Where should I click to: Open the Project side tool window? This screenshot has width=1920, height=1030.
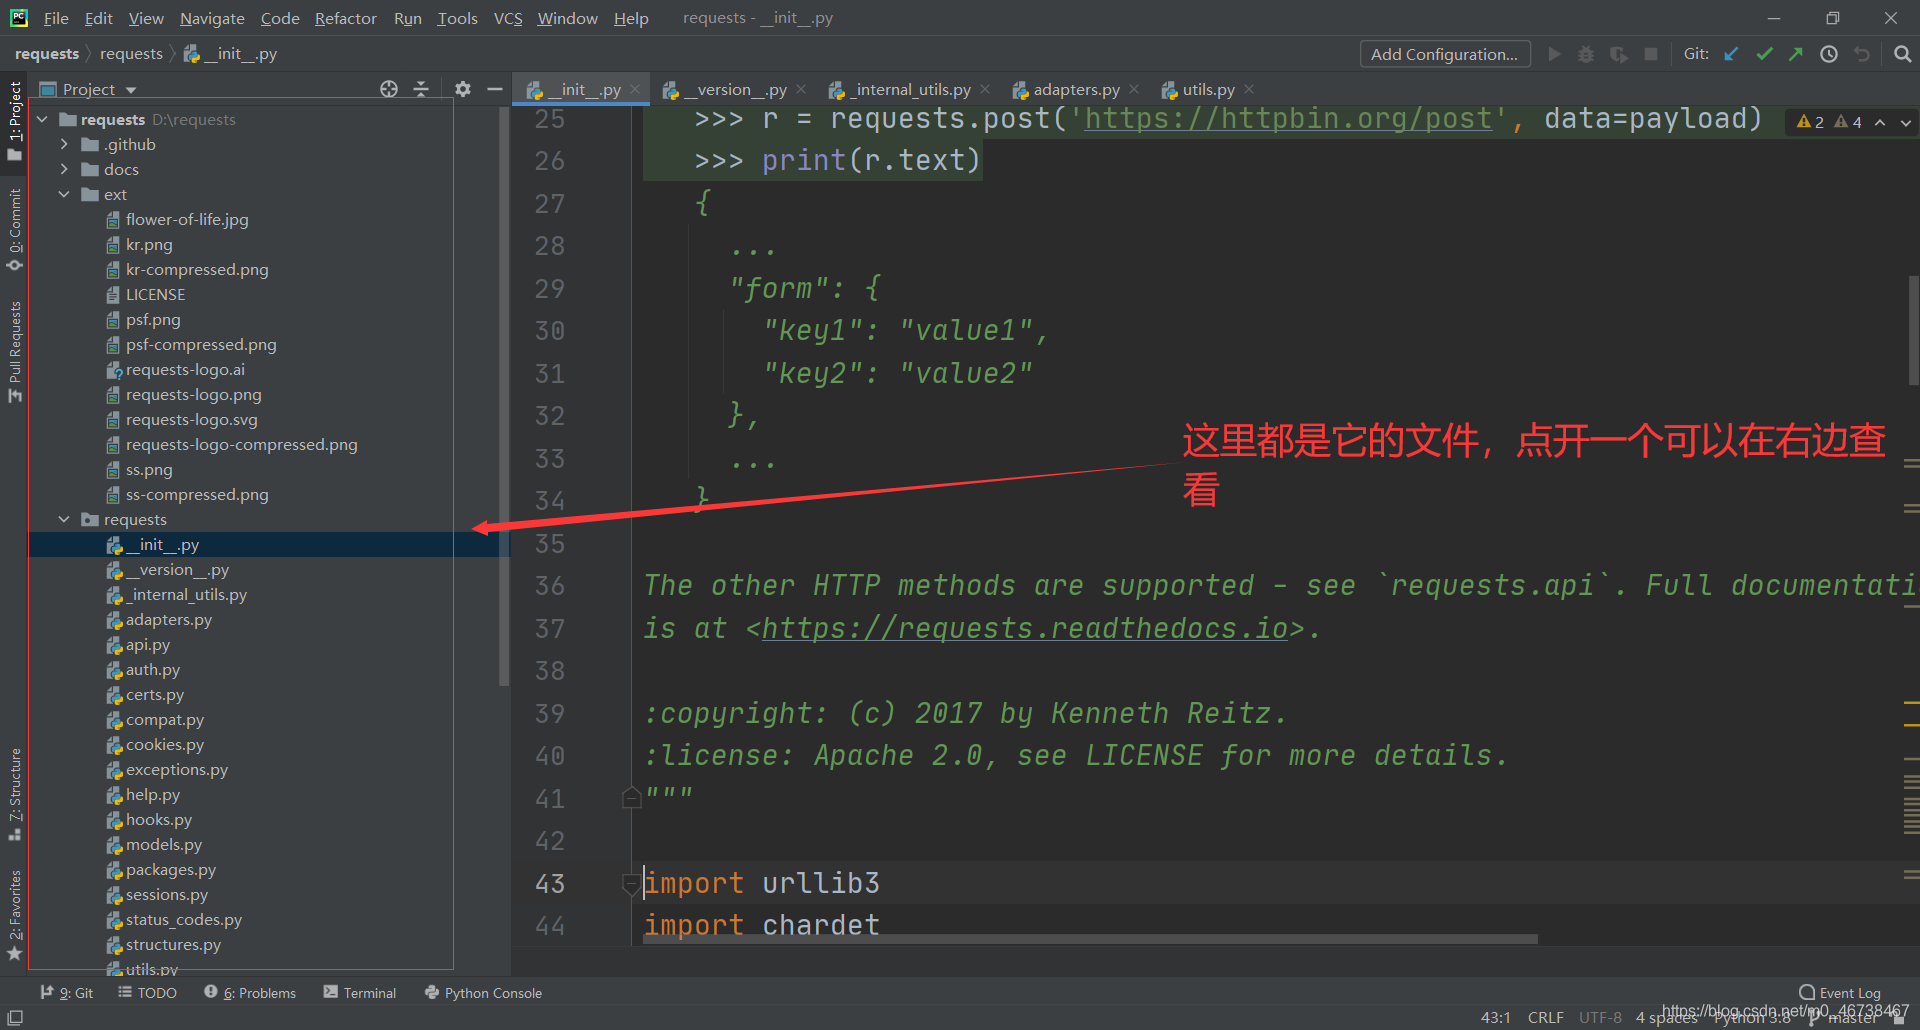(14, 120)
